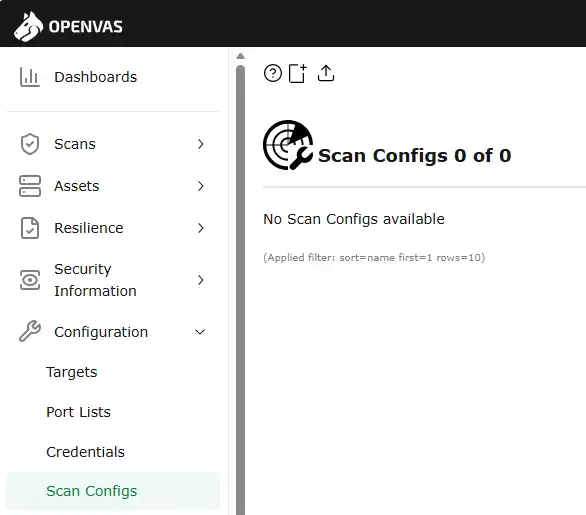The height and width of the screenshot is (515, 586).
Task: Click the import scan config upload icon
Action: pos(326,73)
